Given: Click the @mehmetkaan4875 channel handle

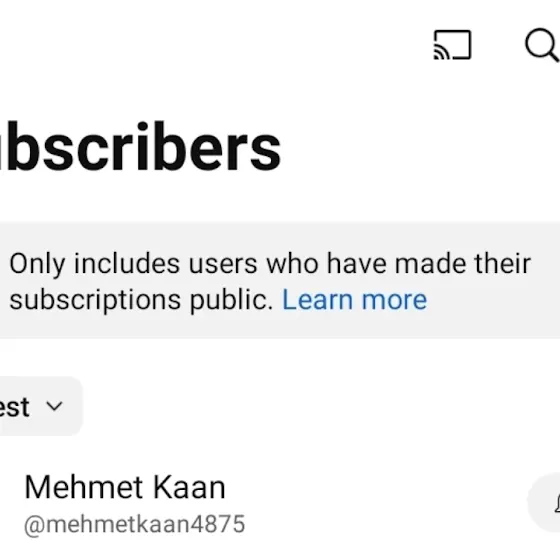Looking at the screenshot, I should pos(134,524).
